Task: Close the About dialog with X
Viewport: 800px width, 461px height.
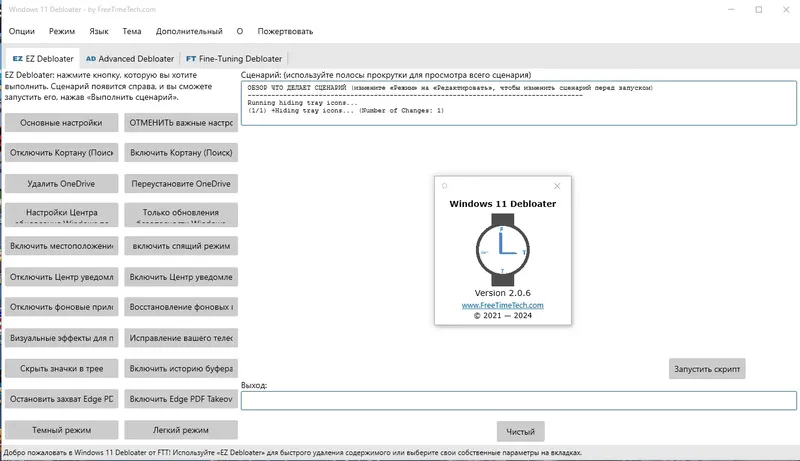Action: 557,186
